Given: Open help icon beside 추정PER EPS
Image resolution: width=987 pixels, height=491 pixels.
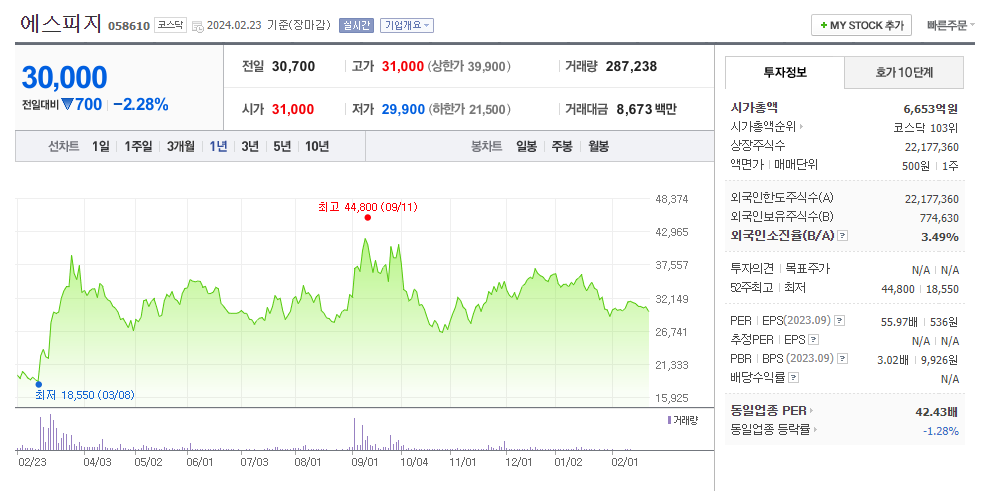Looking at the screenshot, I should coord(814,340).
